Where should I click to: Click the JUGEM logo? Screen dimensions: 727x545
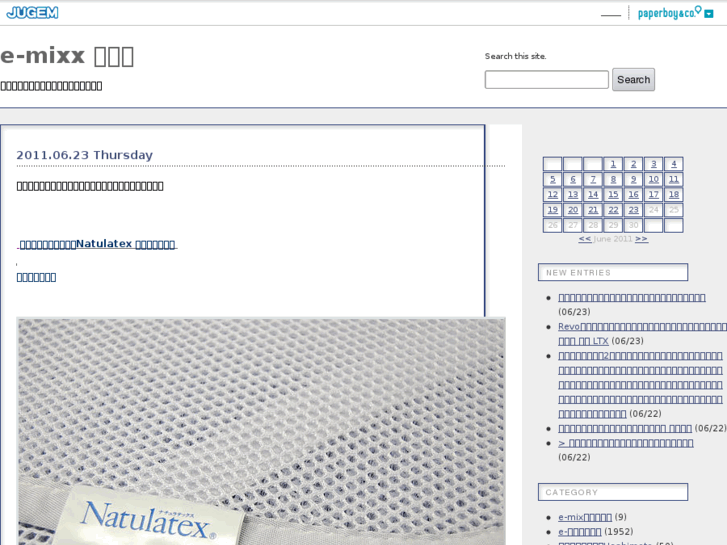point(32,13)
